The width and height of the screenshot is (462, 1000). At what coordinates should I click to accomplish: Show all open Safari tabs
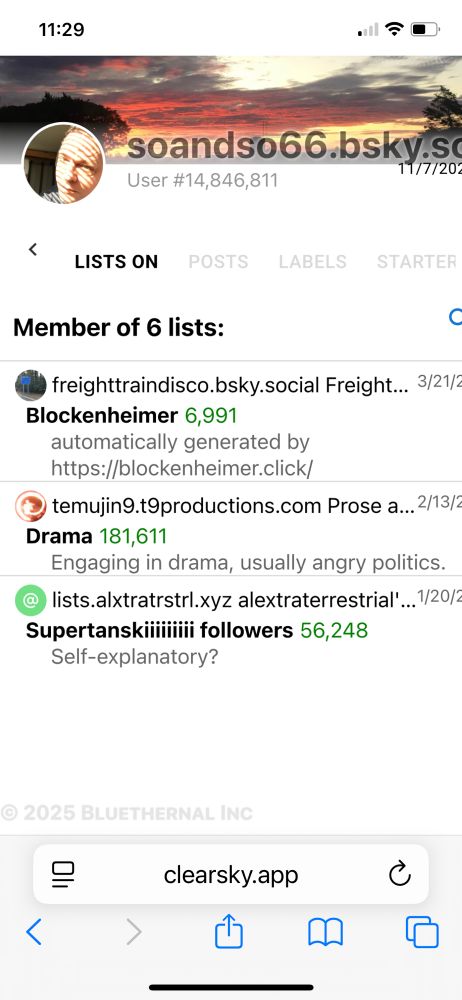(x=422, y=932)
